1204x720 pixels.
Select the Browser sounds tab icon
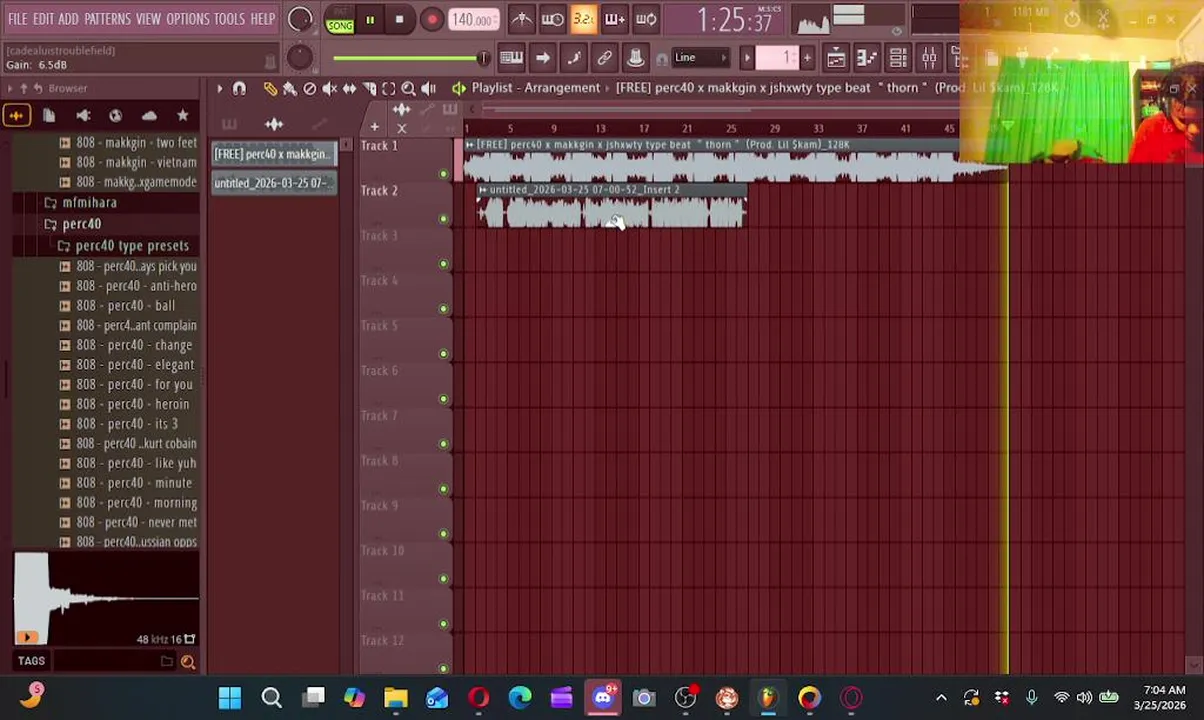point(16,116)
